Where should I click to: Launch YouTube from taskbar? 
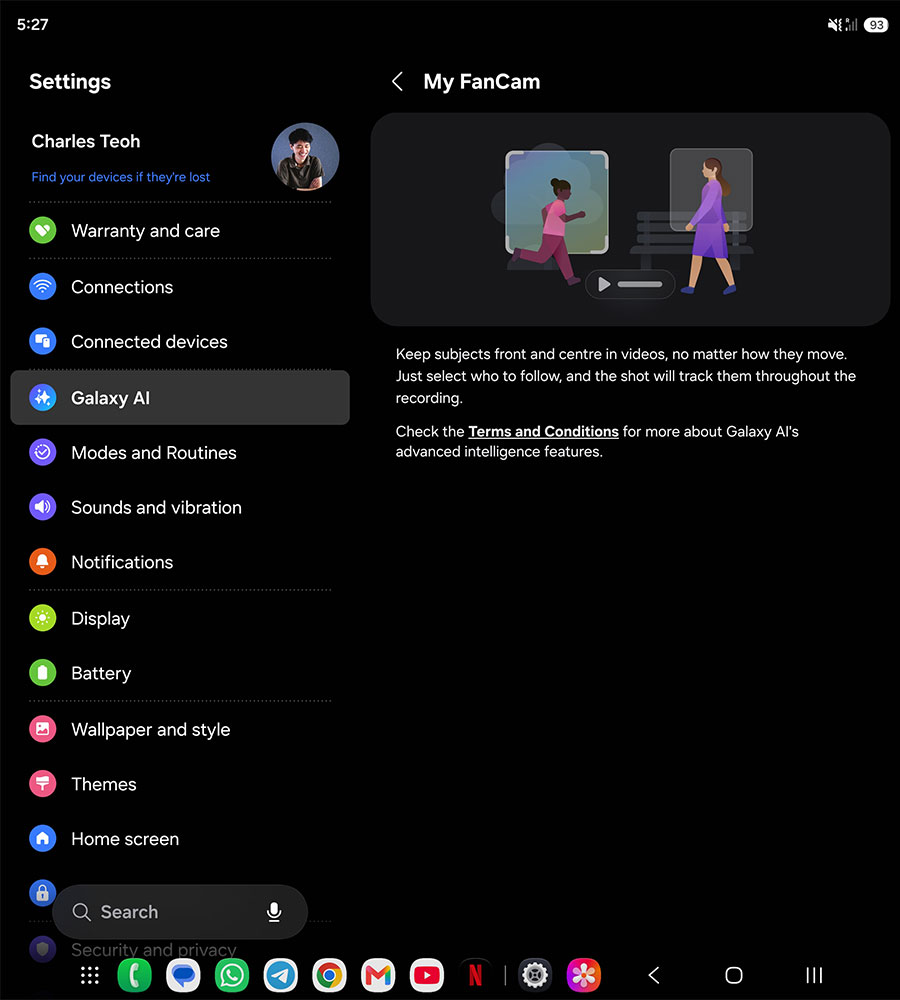tap(427, 975)
